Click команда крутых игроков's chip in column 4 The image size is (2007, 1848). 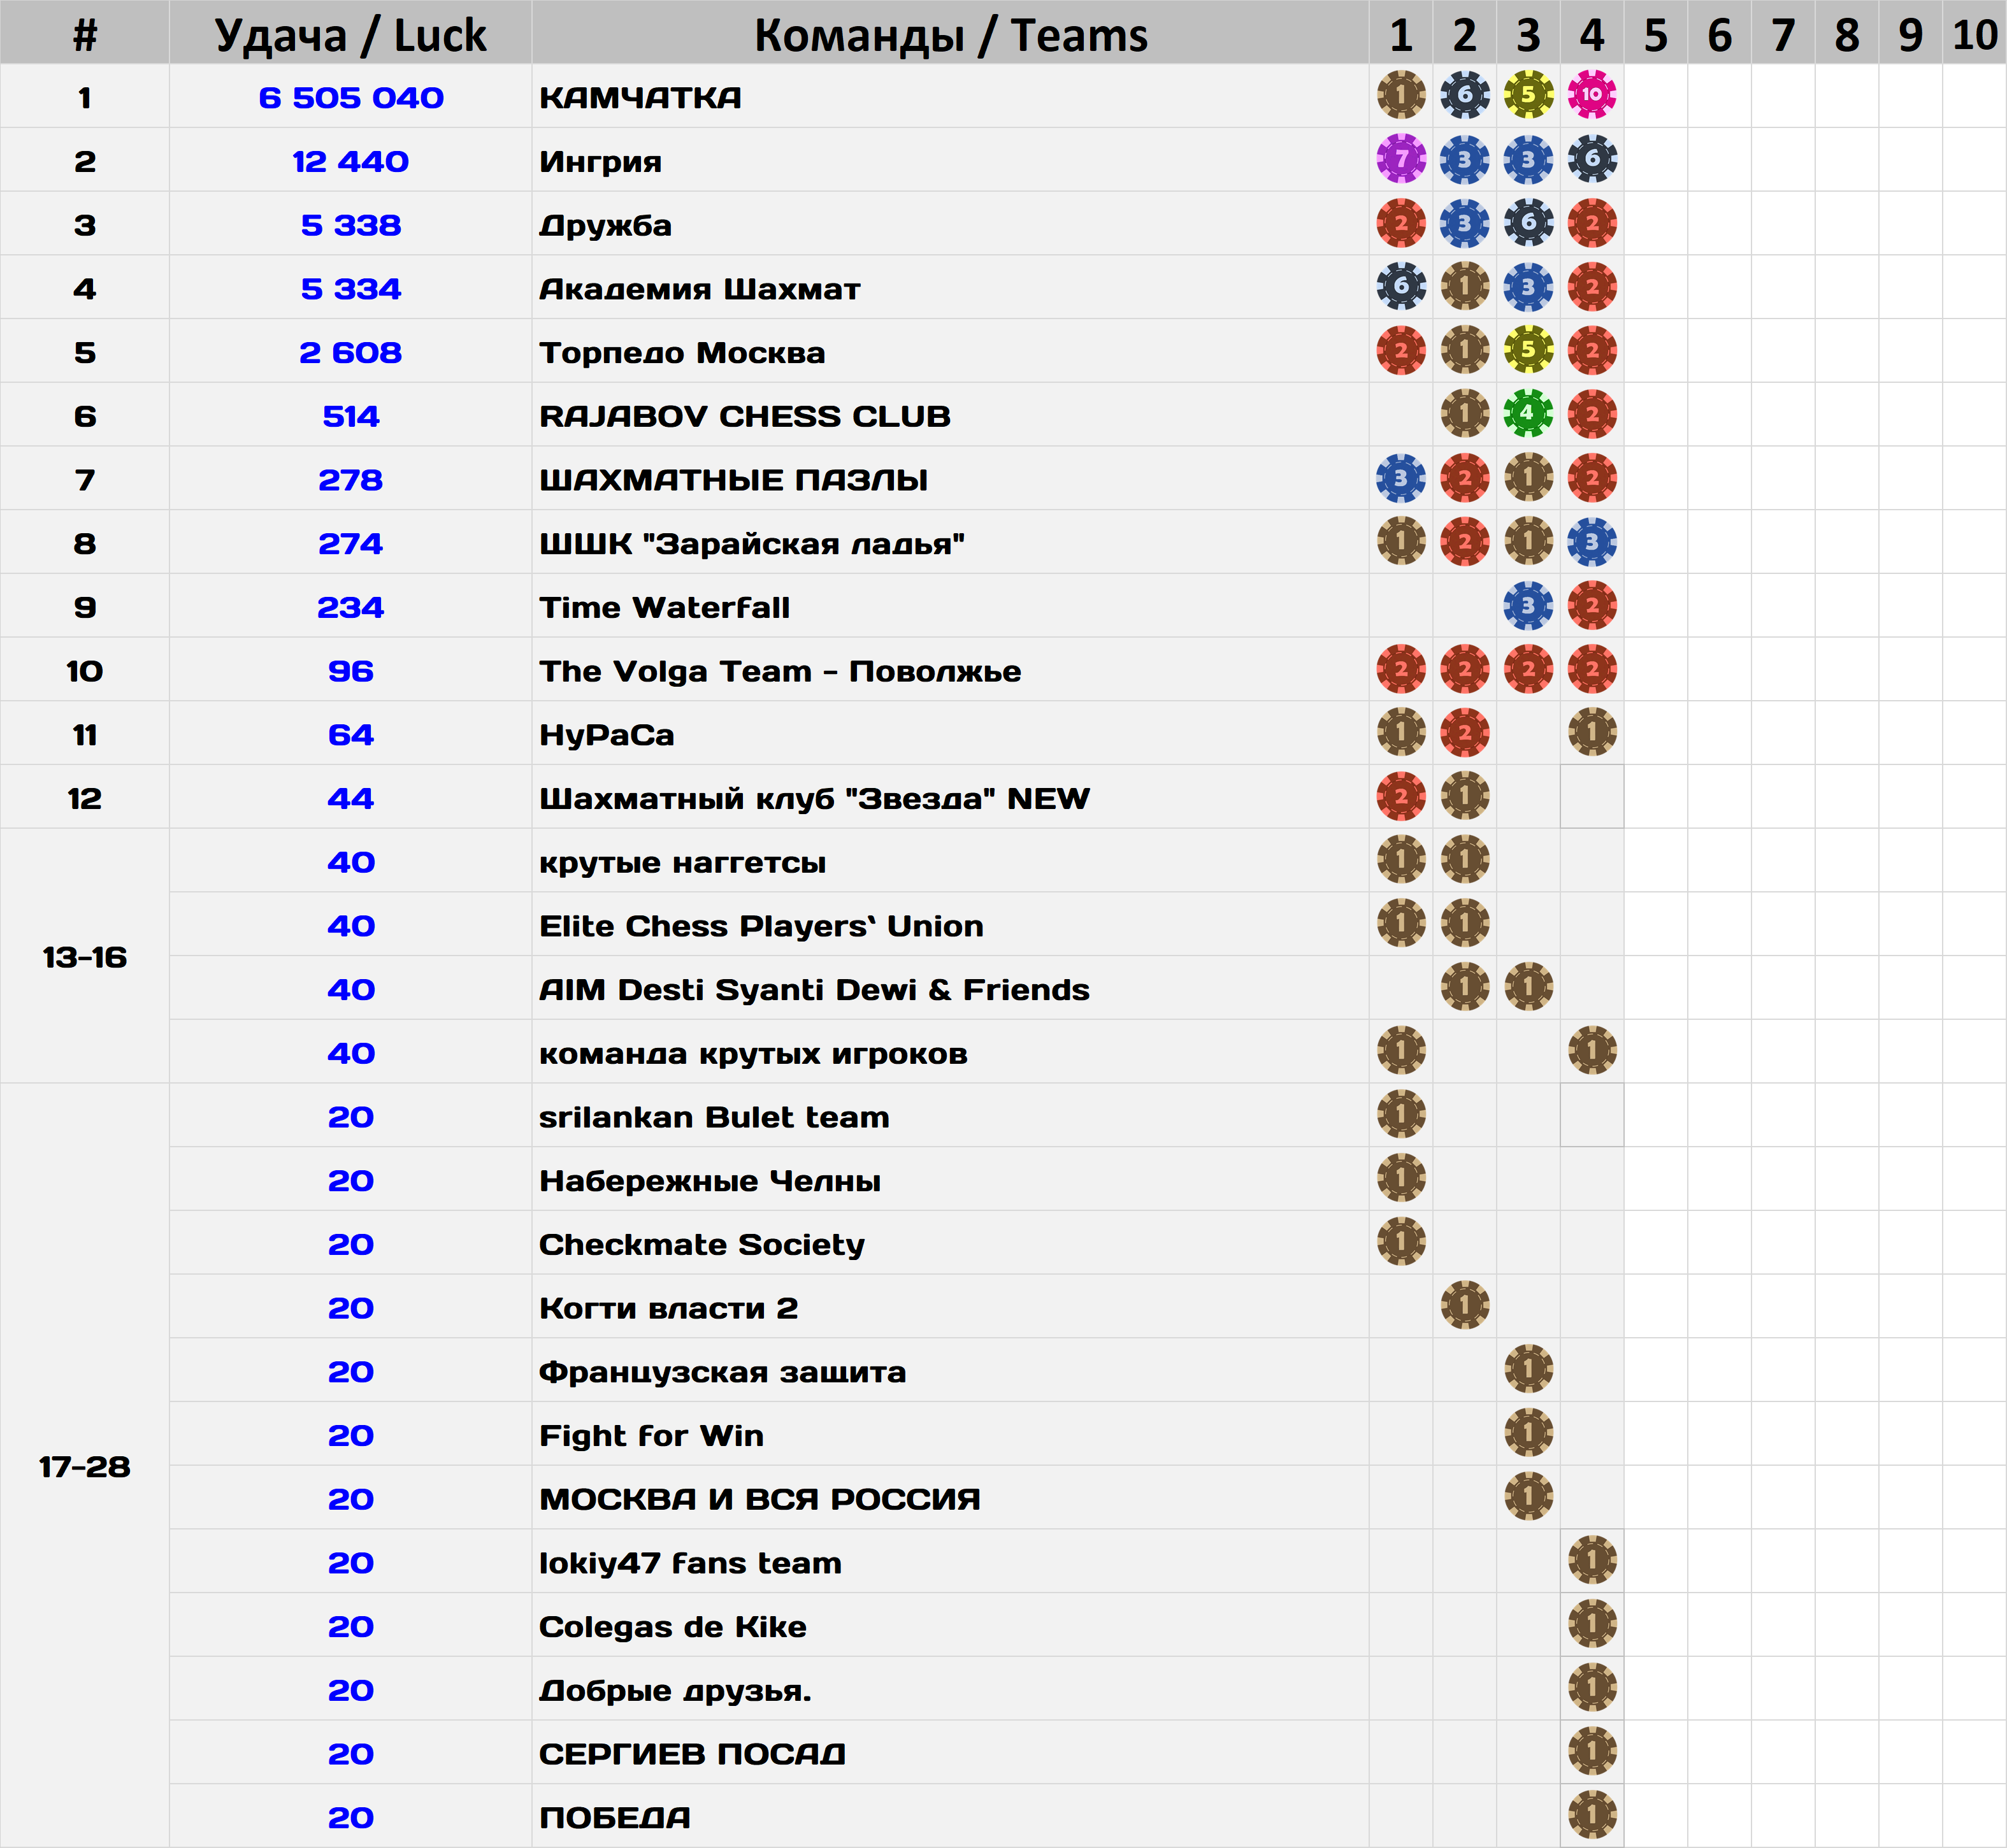(x=1592, y=1051)
